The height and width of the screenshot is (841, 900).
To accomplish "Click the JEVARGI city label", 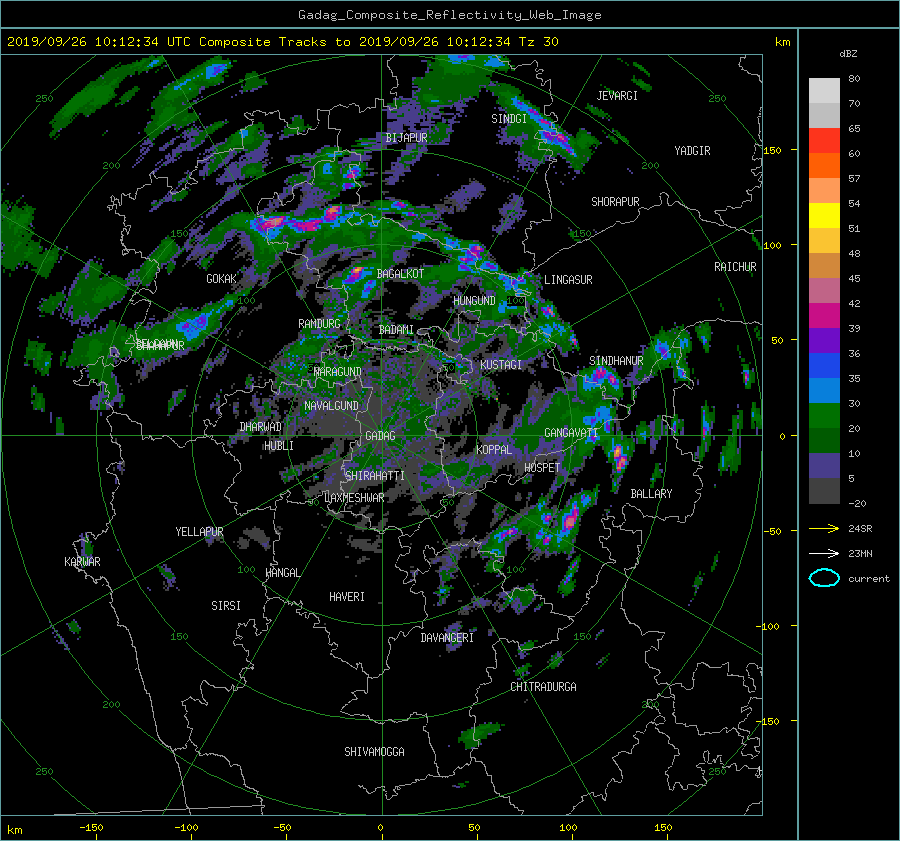I will pyautogui.click(x=617, y=96).
